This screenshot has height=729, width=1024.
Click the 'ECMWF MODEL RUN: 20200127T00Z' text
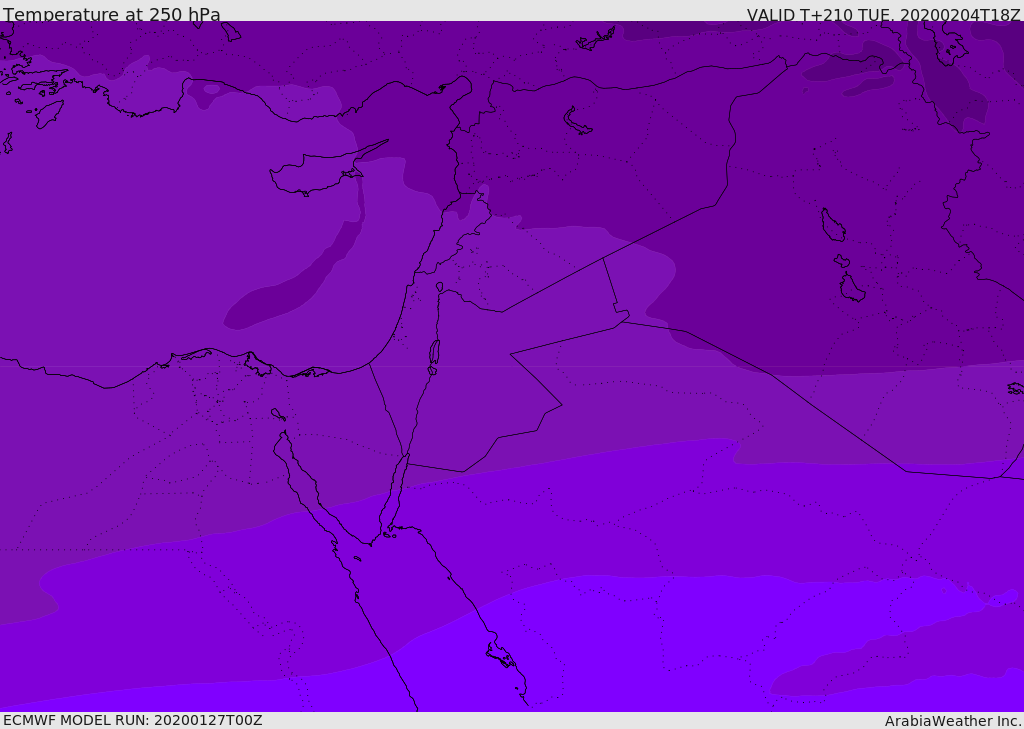[133, 720]
